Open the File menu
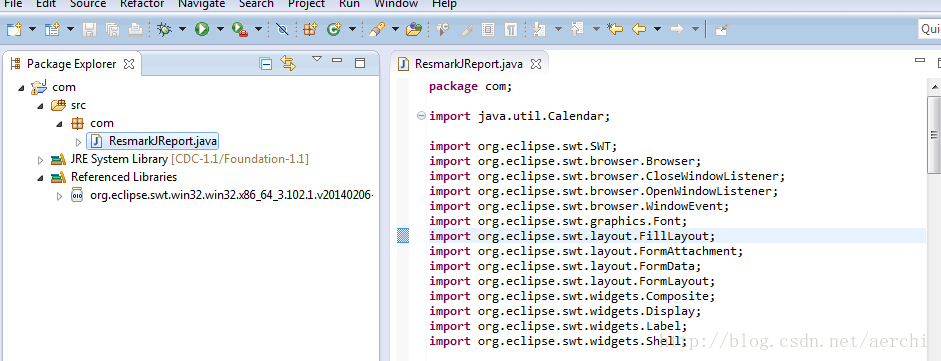 tap(13, 4)
